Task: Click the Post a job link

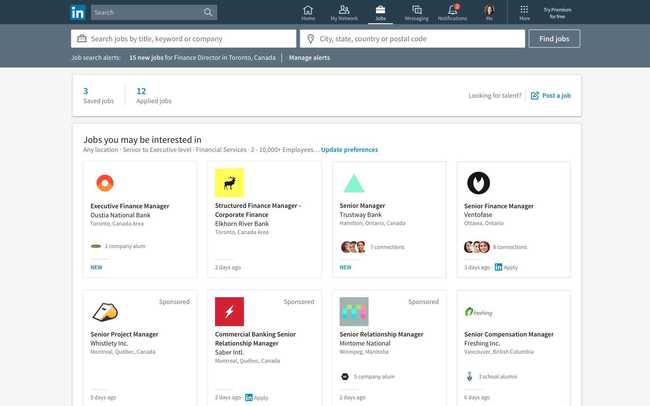Action: [x=556, y=95]
